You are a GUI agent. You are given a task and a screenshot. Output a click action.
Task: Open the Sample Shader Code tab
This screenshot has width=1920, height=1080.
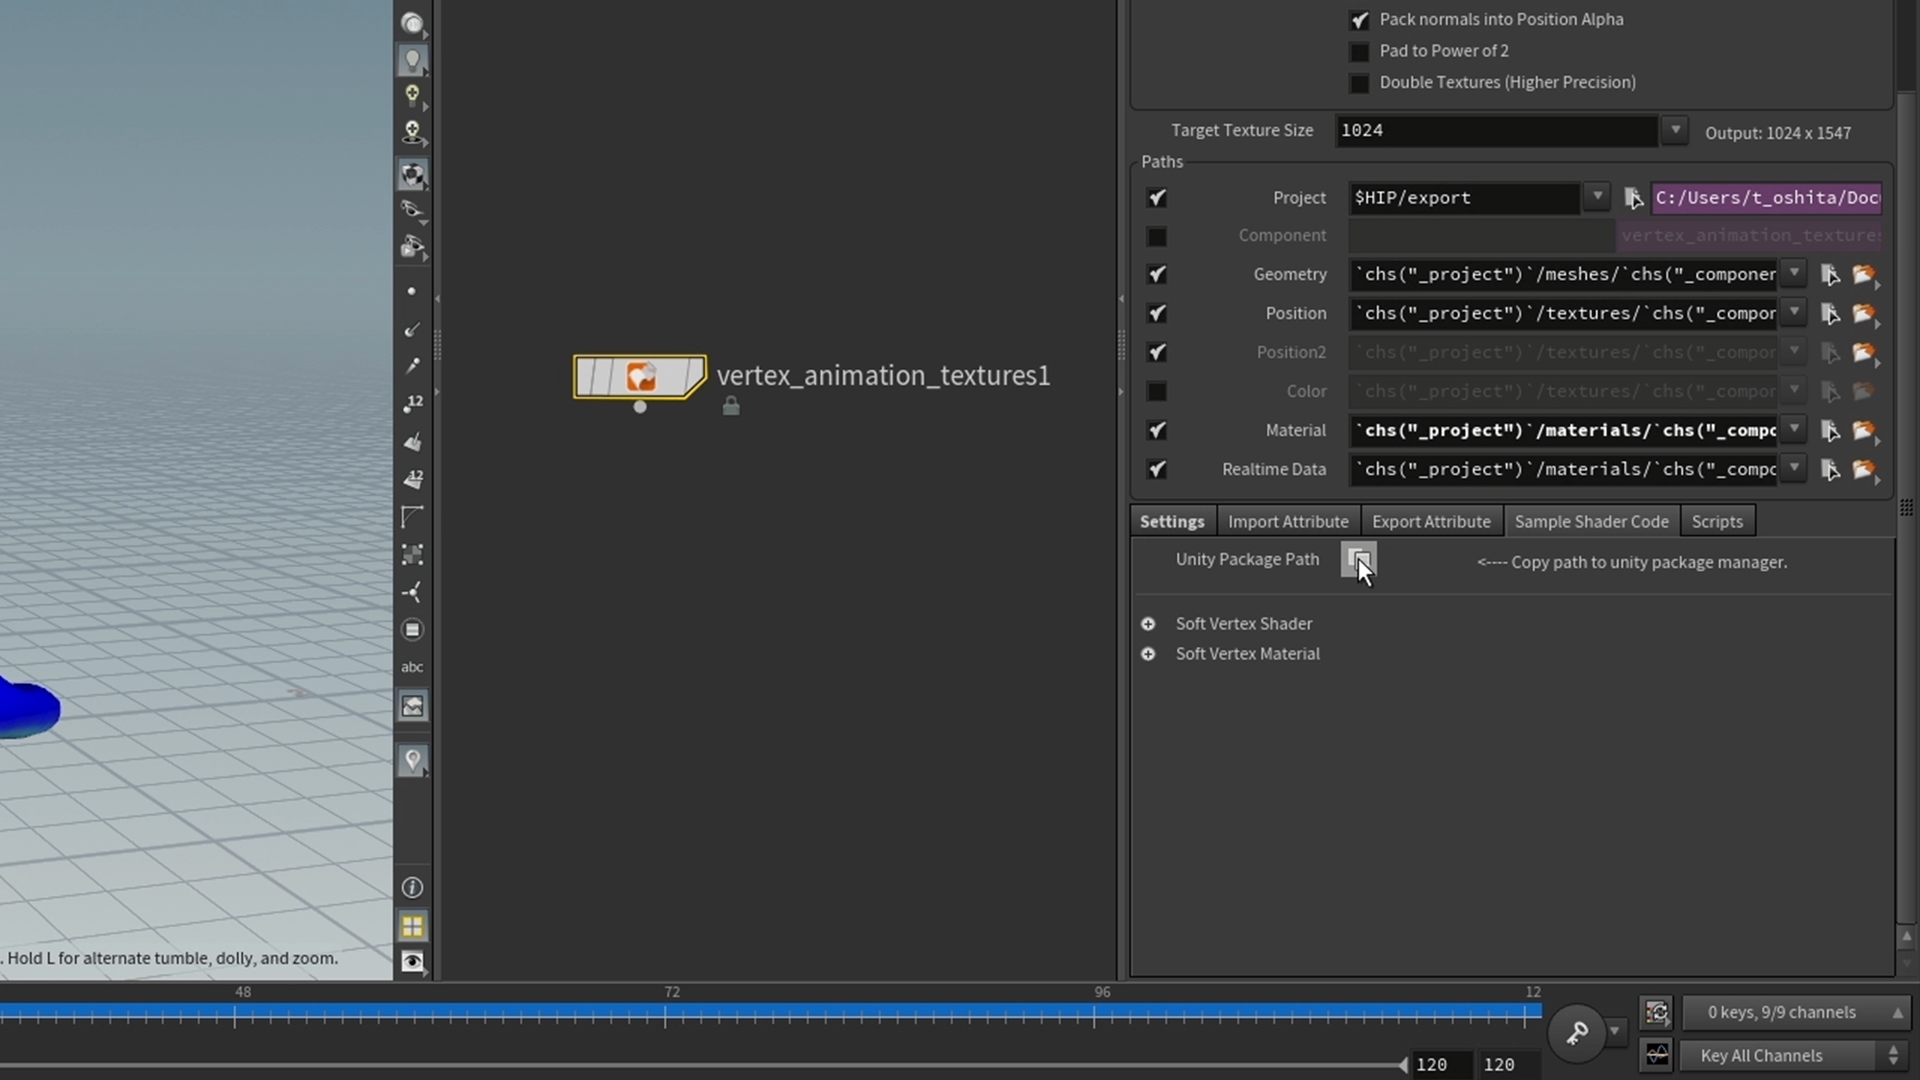(1590, 521)
